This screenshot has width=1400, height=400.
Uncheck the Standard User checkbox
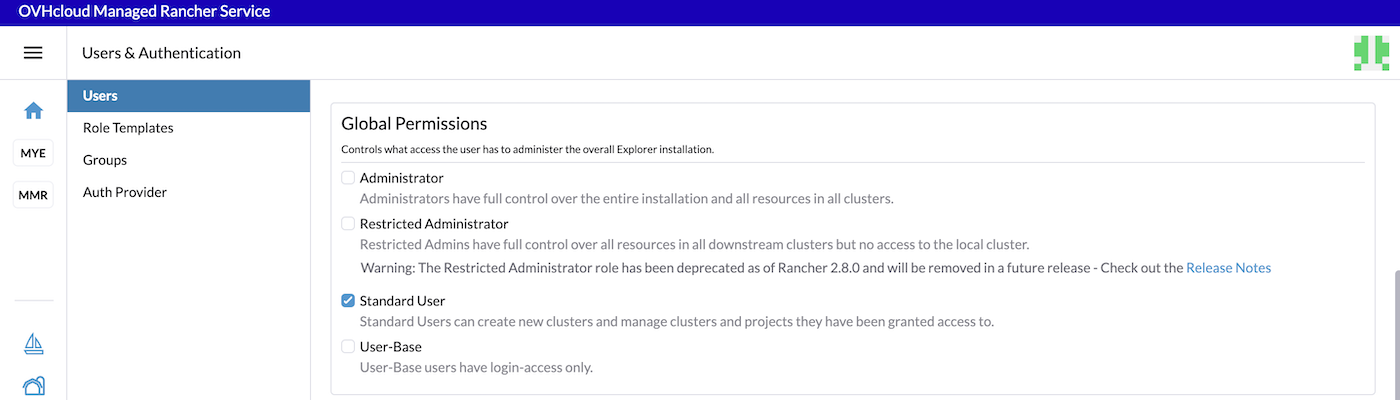[x=348, y=301]
